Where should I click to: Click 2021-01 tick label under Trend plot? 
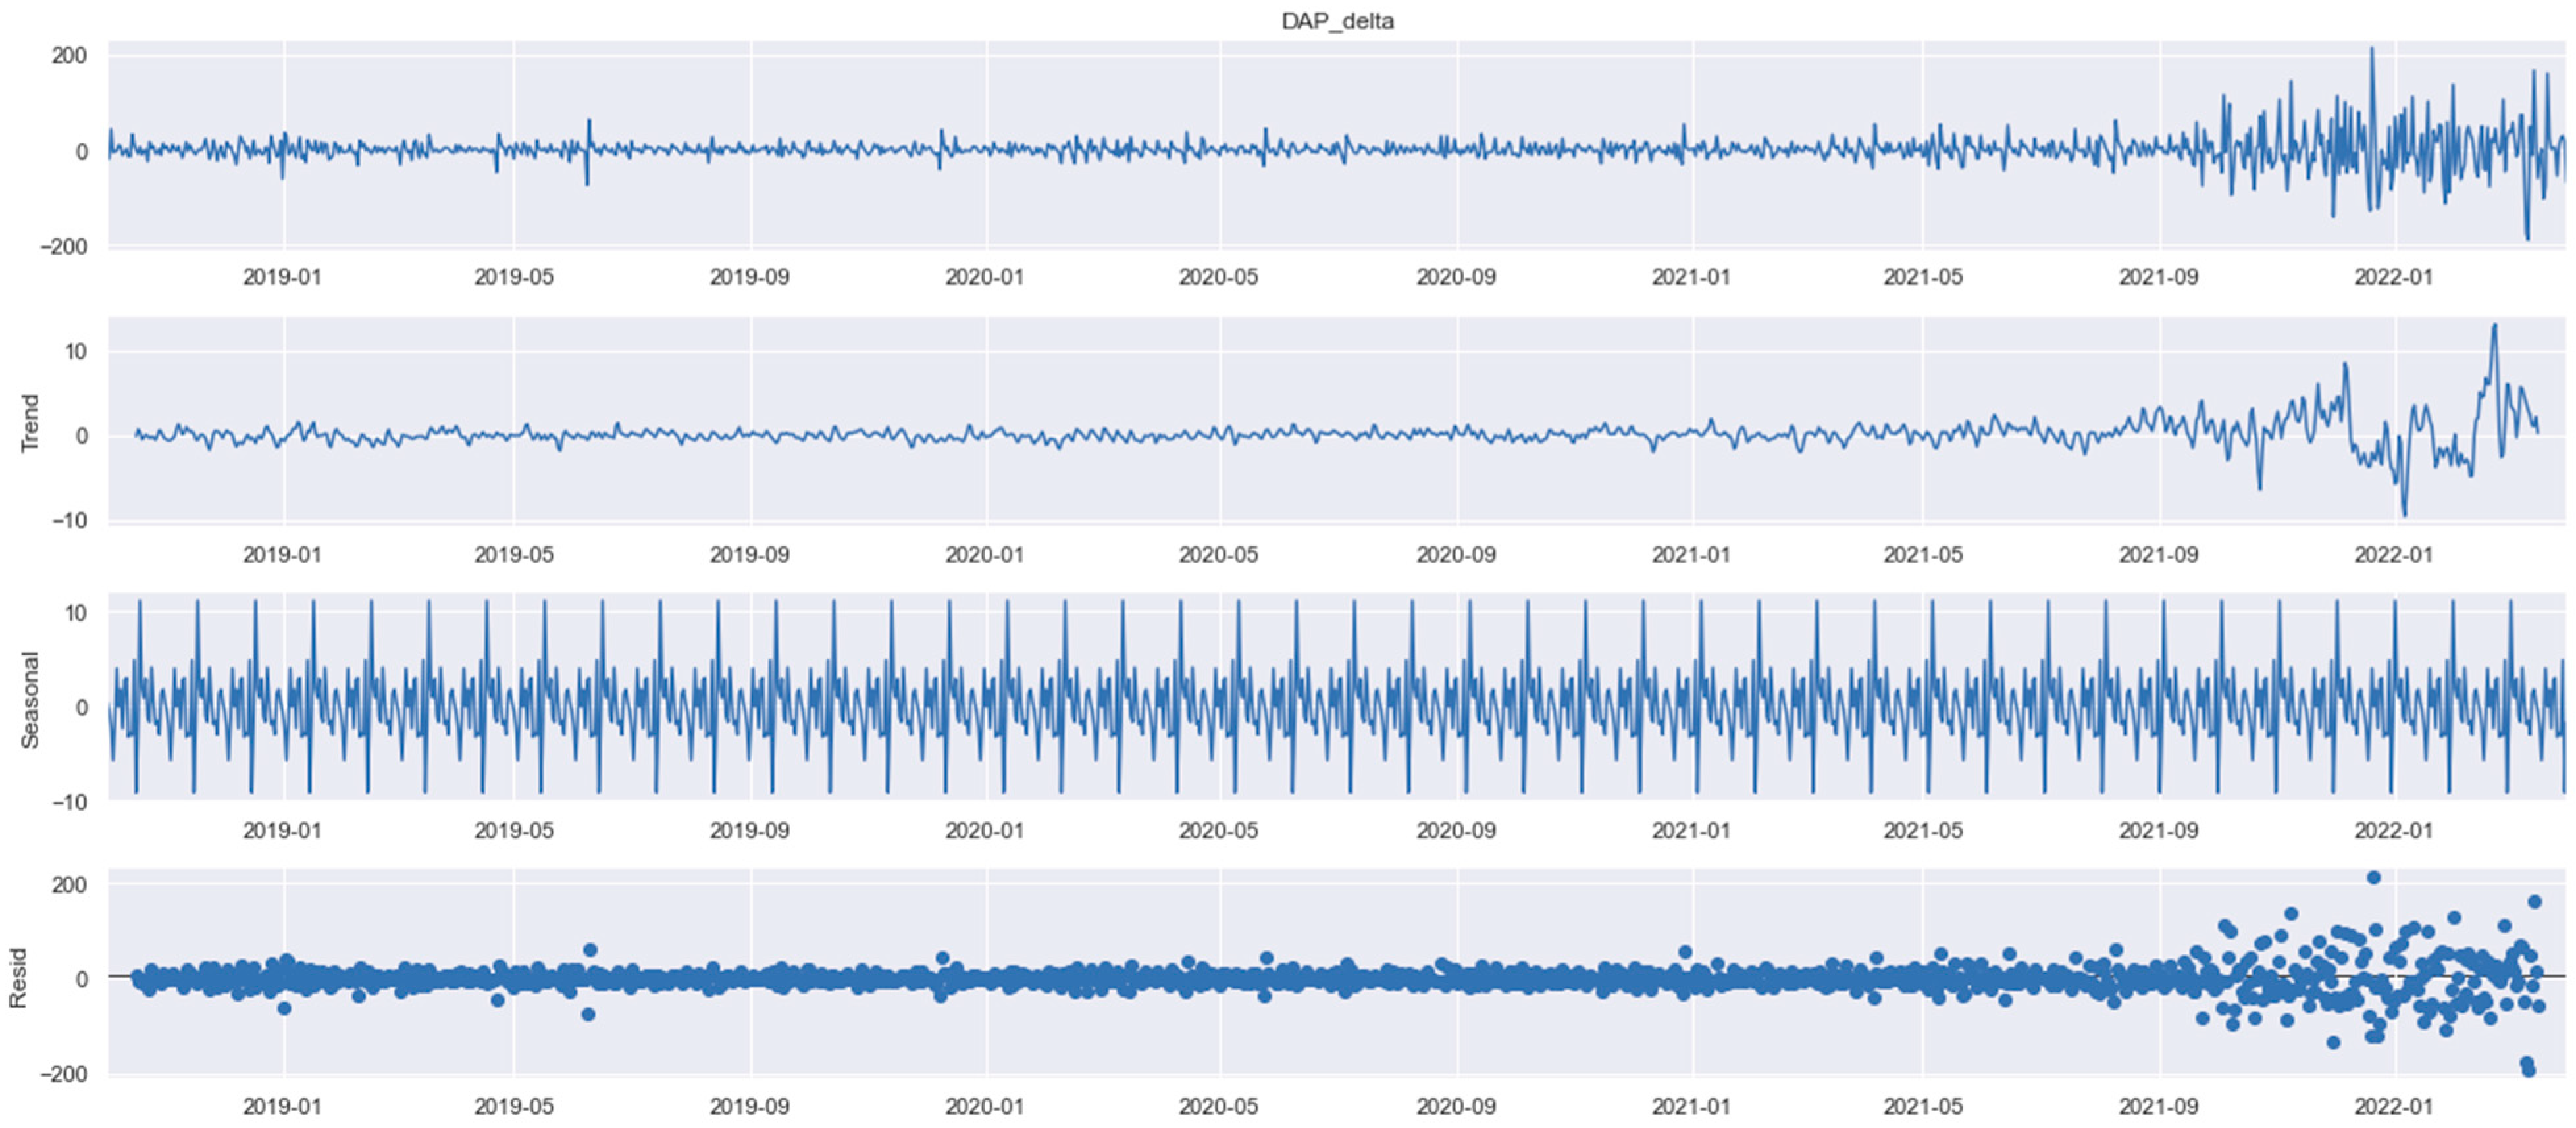[x=1691, y=555]
